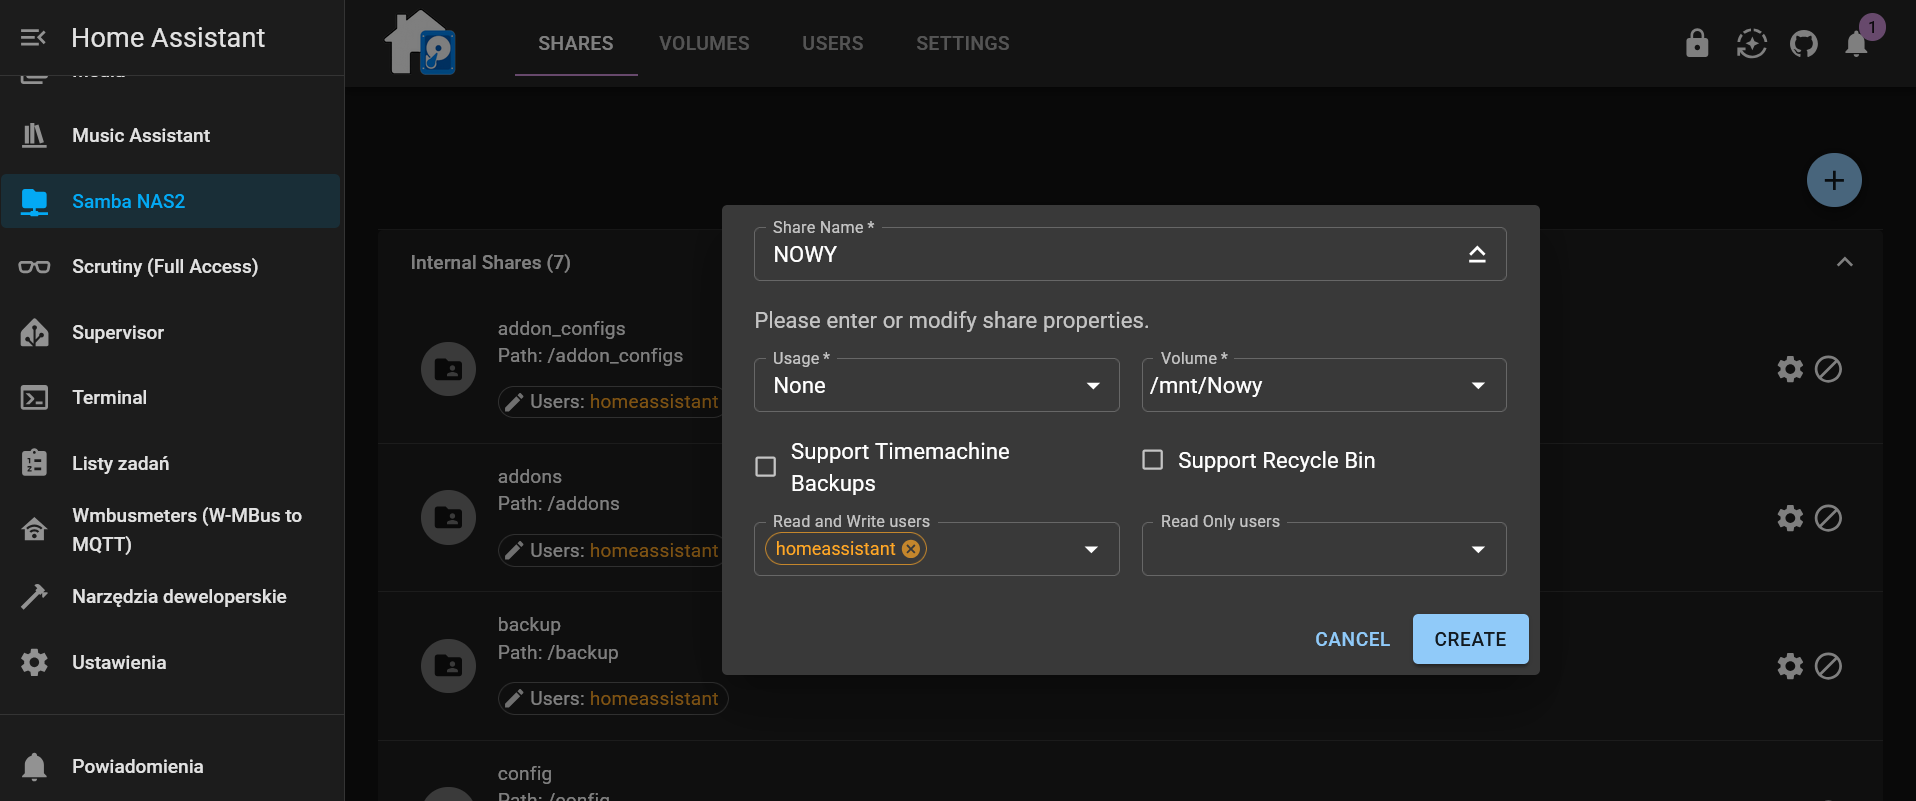Click the lock icon in top bar

click(1697, 43)
